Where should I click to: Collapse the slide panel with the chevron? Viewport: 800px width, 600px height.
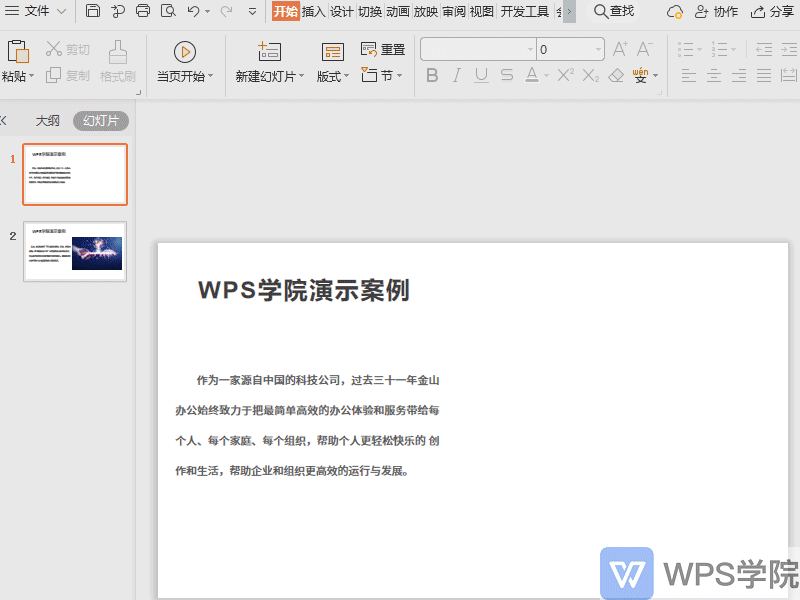pos(3,121)
